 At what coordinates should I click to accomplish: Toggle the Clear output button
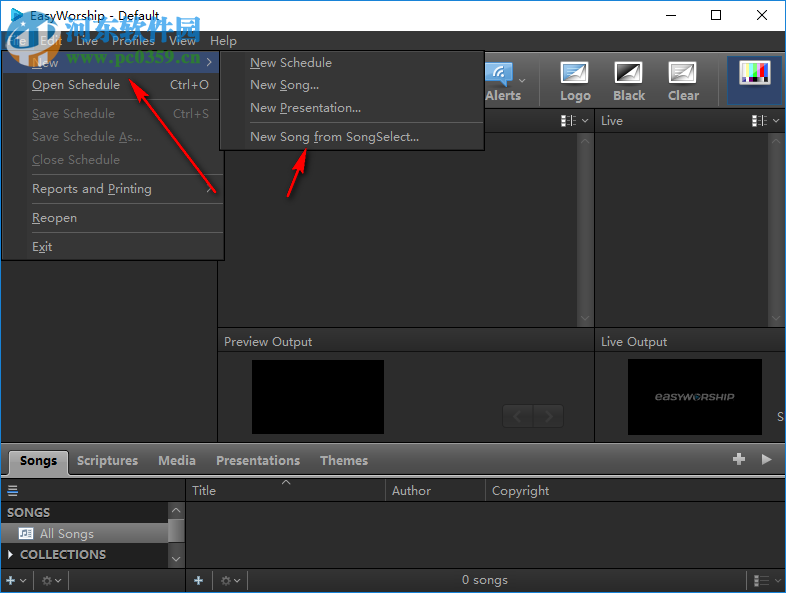[683, 82]
